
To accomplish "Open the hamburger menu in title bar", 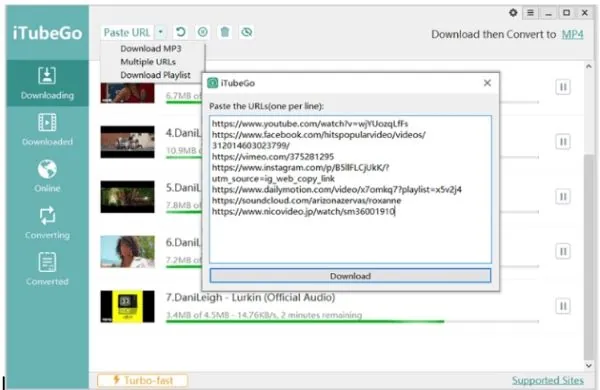I will (x=530, y=13).
